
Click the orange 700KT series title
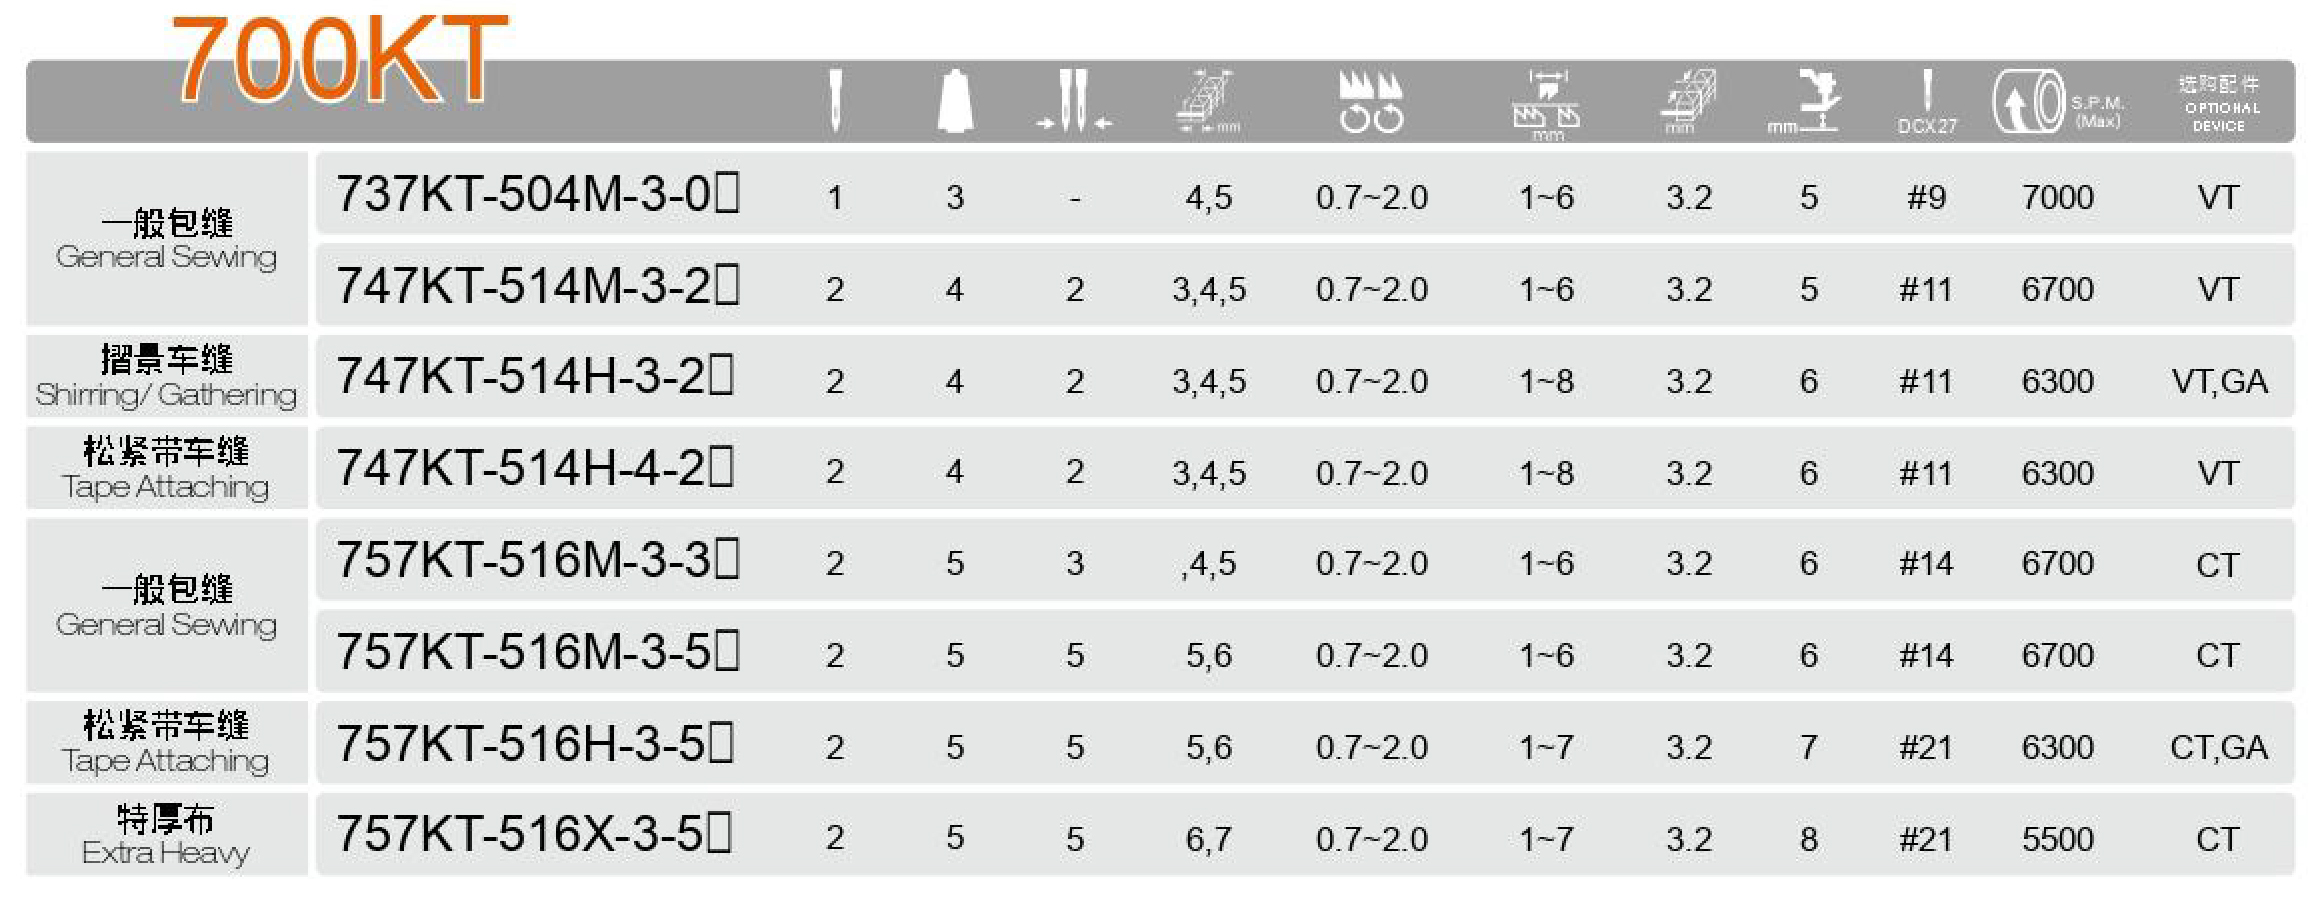(339, 60)
